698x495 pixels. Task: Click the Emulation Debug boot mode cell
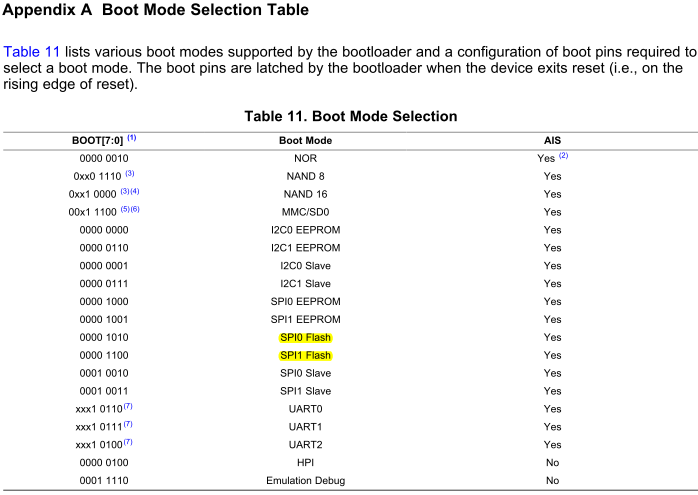pos(305,481)
